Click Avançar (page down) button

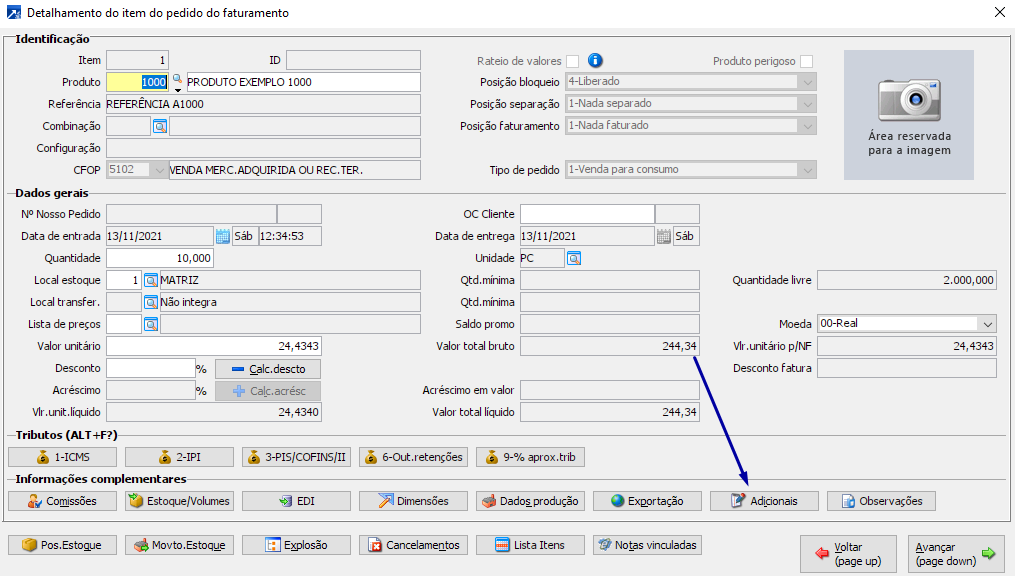click(x=956, y=554)
